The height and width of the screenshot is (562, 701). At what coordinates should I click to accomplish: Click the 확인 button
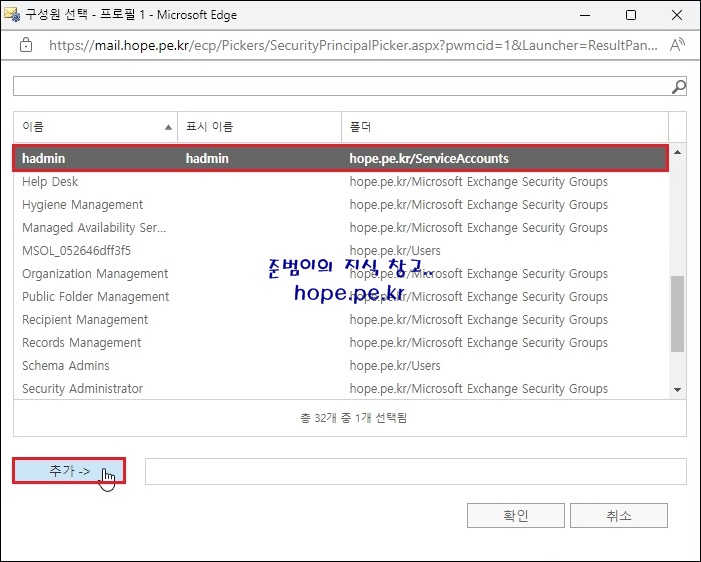coord(515,516)
